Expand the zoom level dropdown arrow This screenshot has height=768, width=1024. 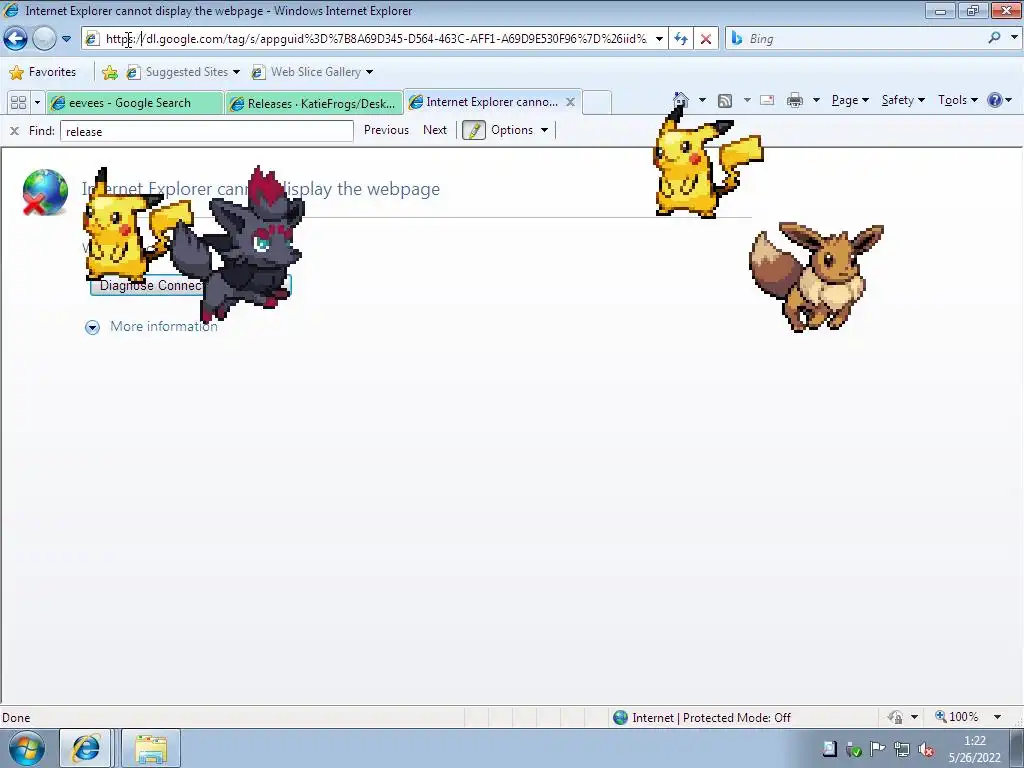click(x=997, y=717)
